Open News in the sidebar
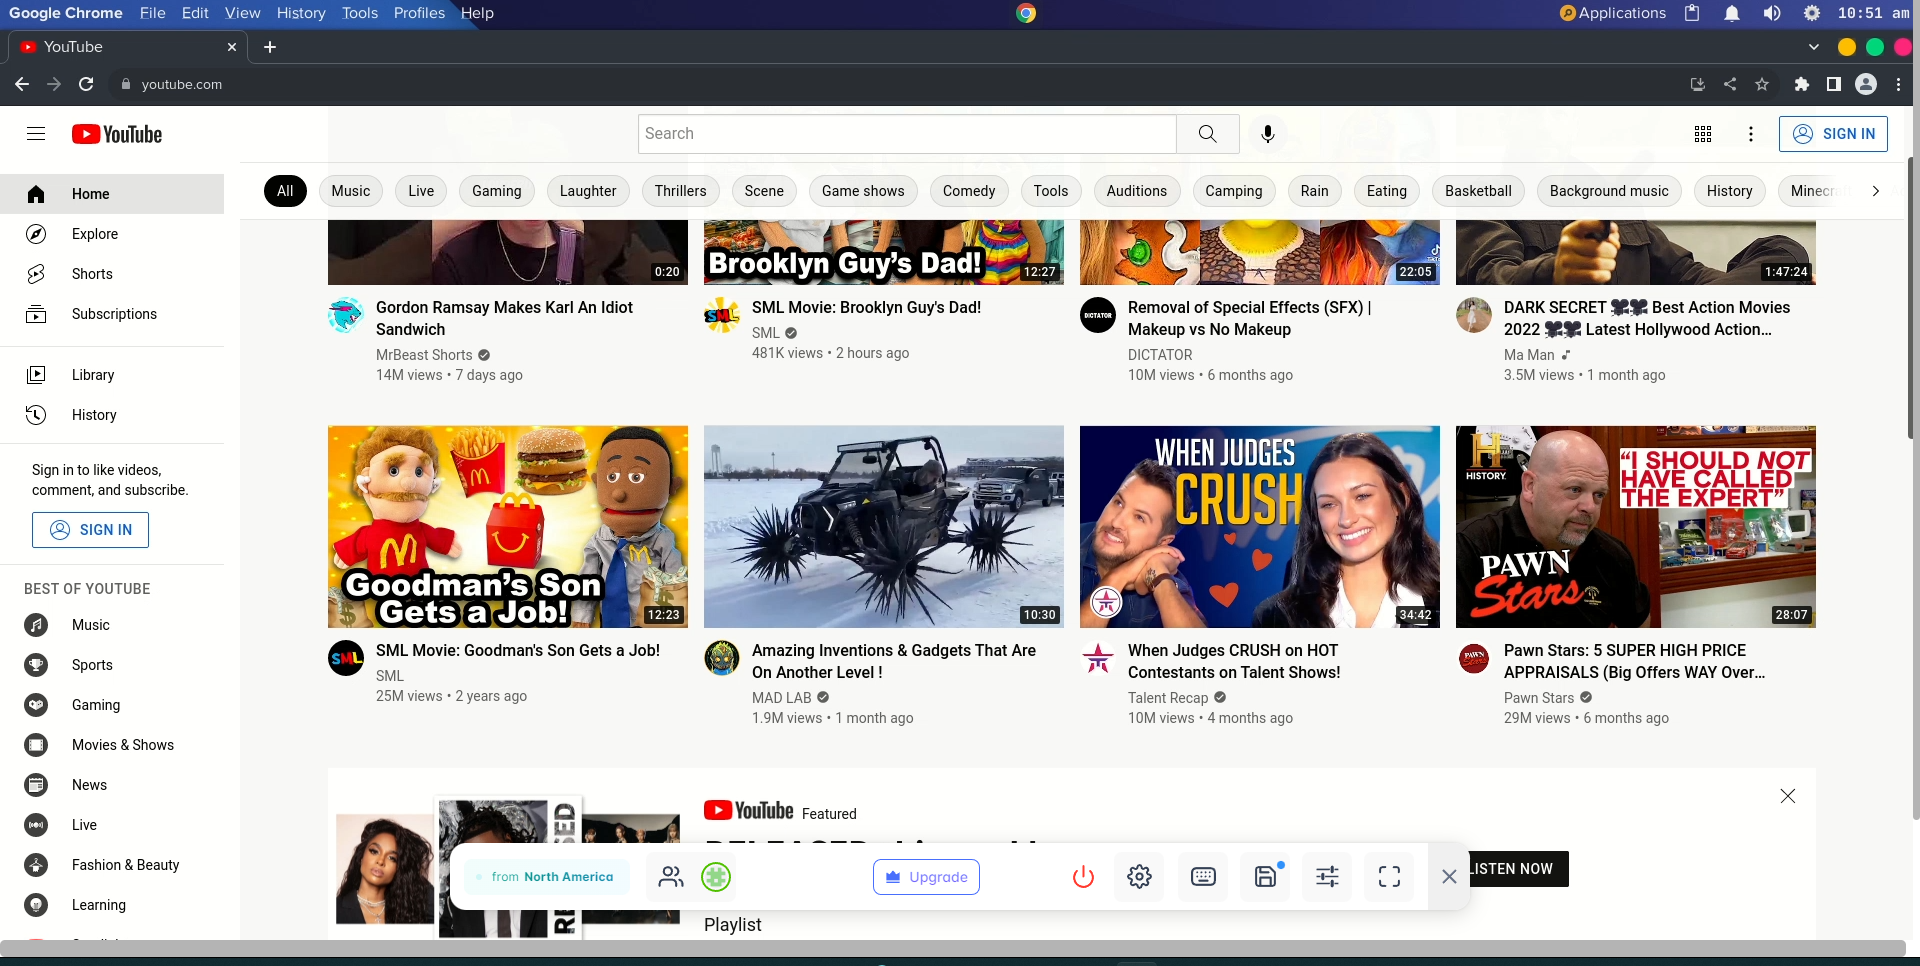The height and width of the screenshot is (966, 1920). coord(112,785)
